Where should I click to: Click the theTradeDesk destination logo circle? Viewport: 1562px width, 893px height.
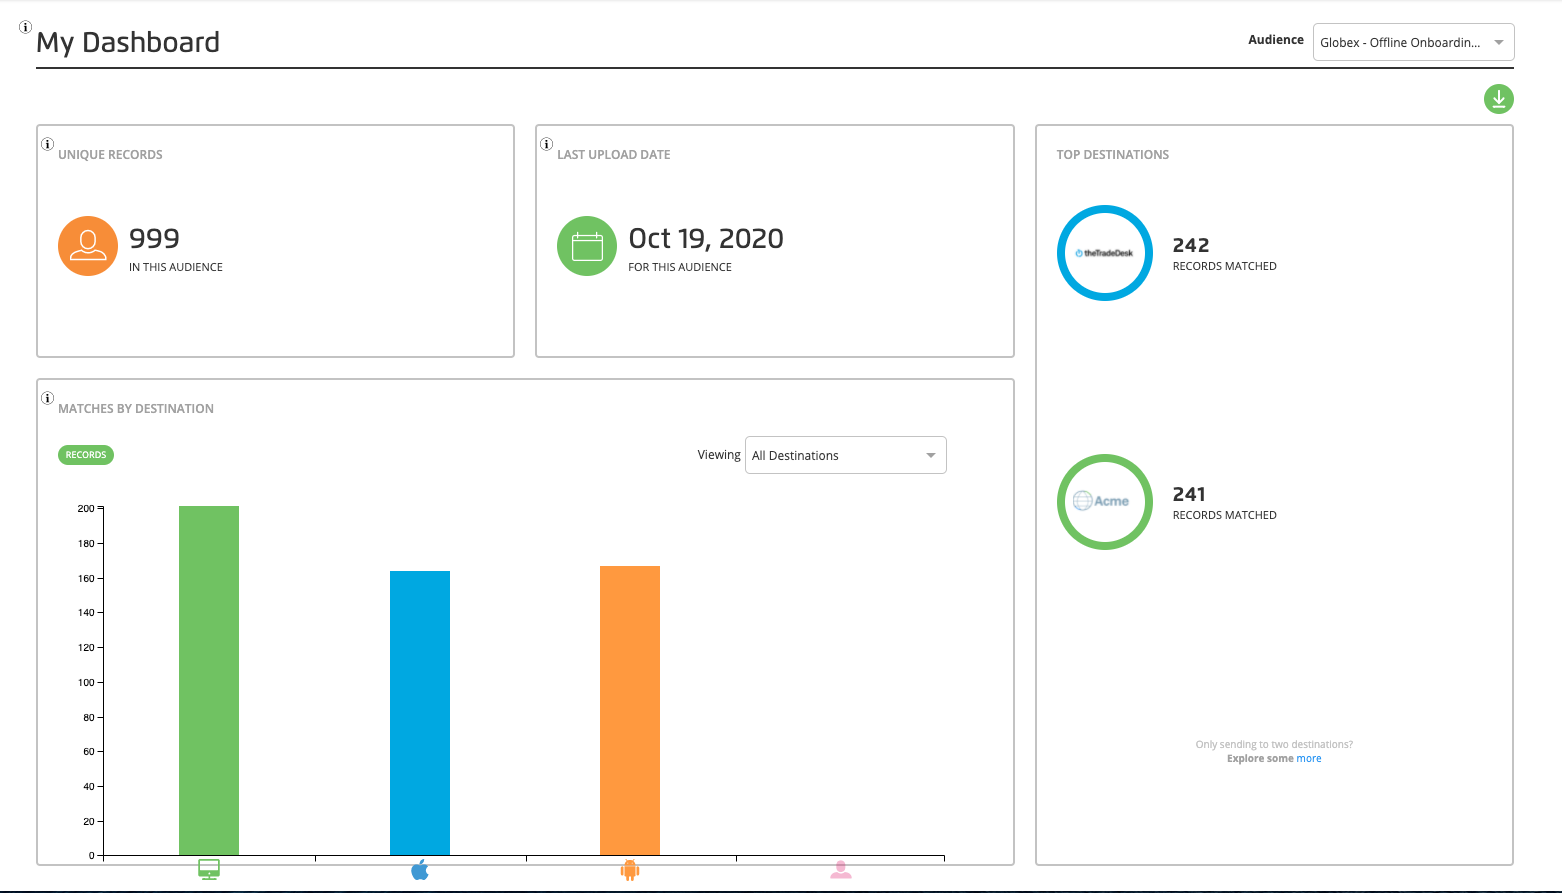[x=1105, y=253]
